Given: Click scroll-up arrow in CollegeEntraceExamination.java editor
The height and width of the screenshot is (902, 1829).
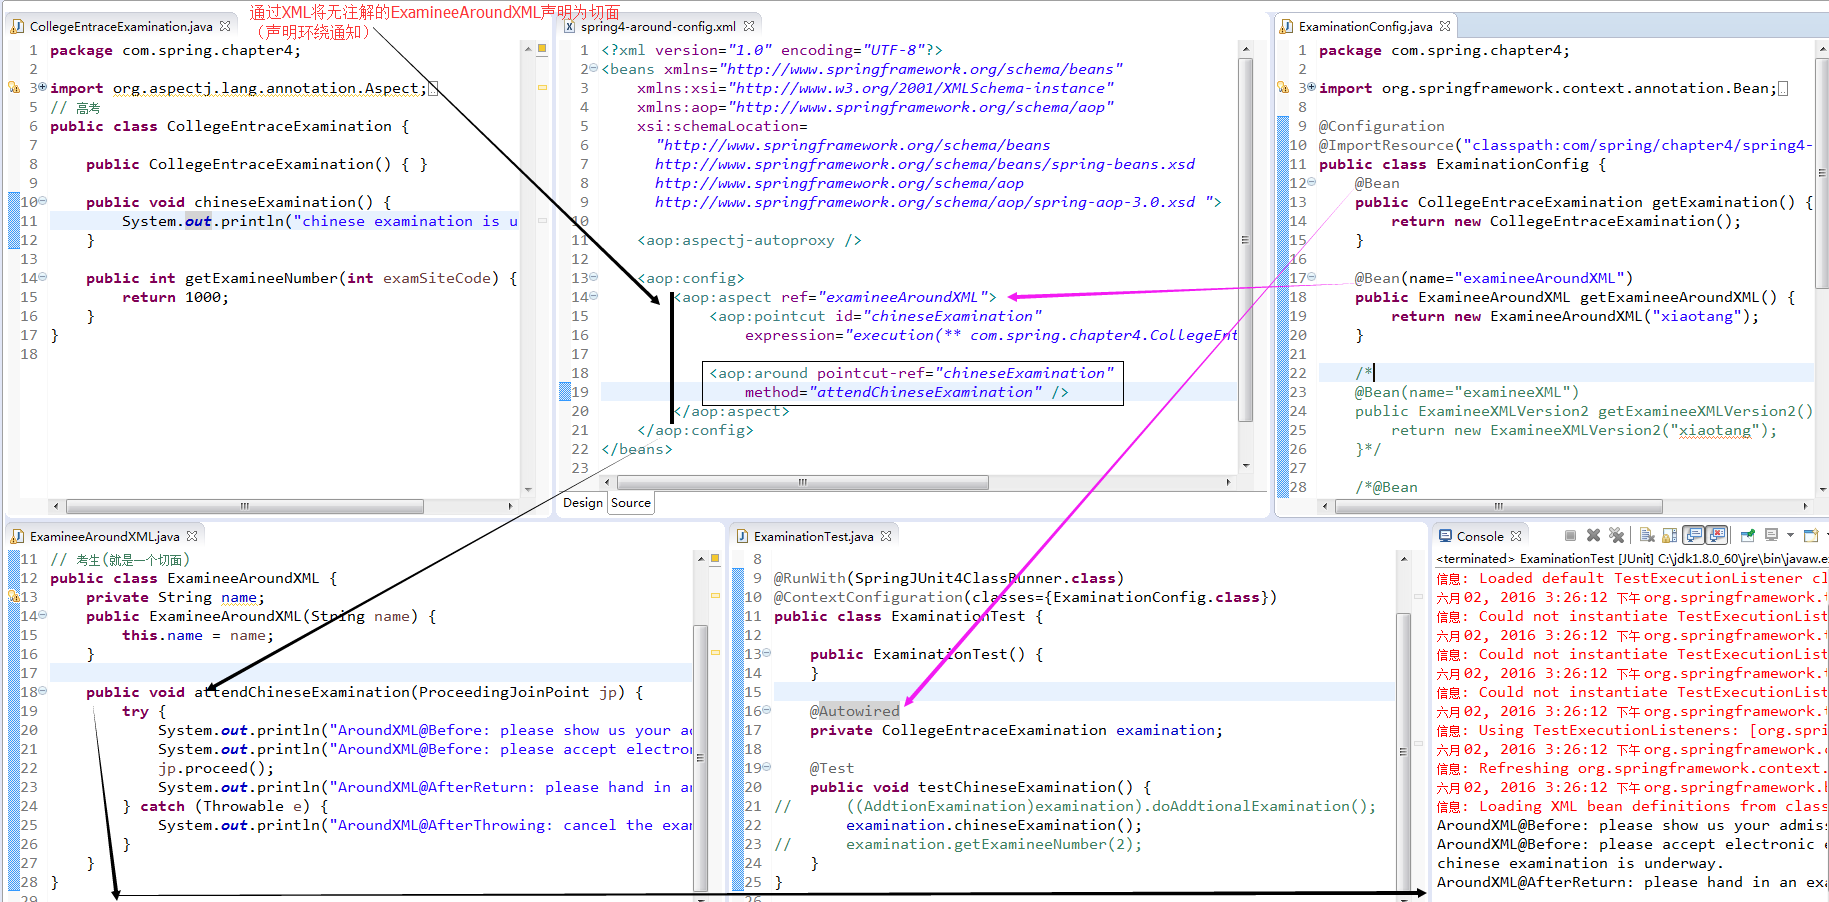Looking at the screenshot, I should coord(528,48).
